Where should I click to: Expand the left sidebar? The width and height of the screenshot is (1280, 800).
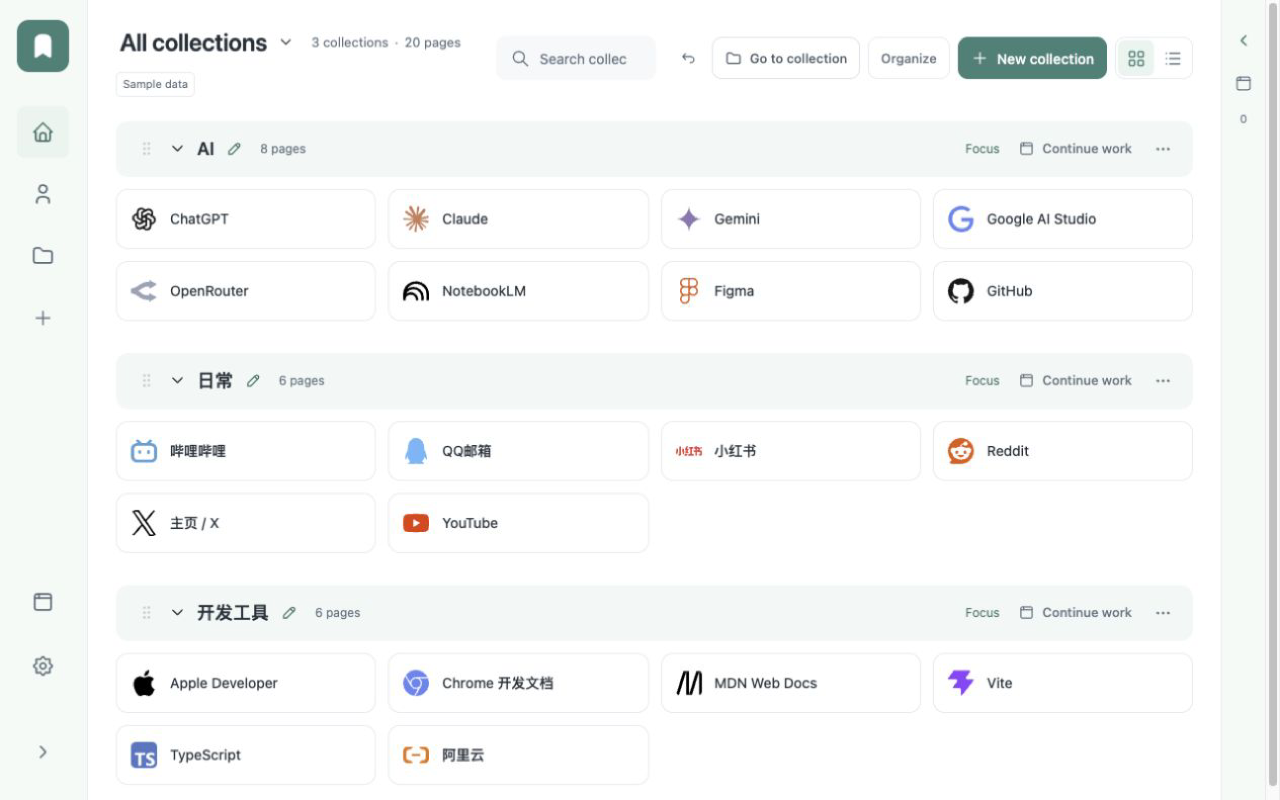pos(43,752)
